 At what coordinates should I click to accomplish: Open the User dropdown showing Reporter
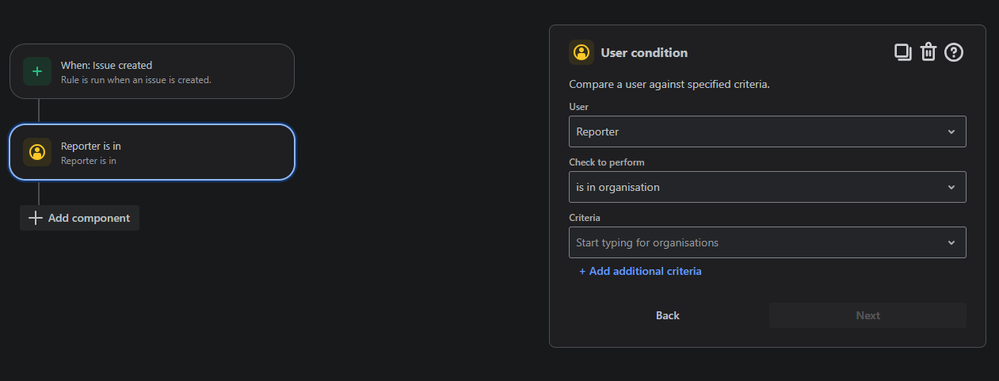[767, 132]
